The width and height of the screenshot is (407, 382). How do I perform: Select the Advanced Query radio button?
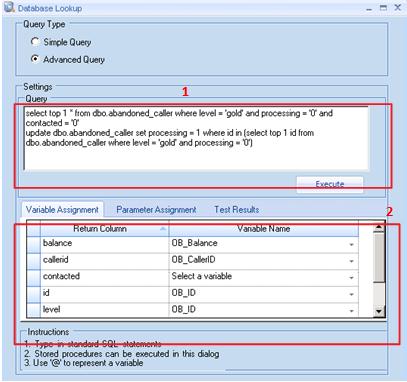[x=35, y=59]
